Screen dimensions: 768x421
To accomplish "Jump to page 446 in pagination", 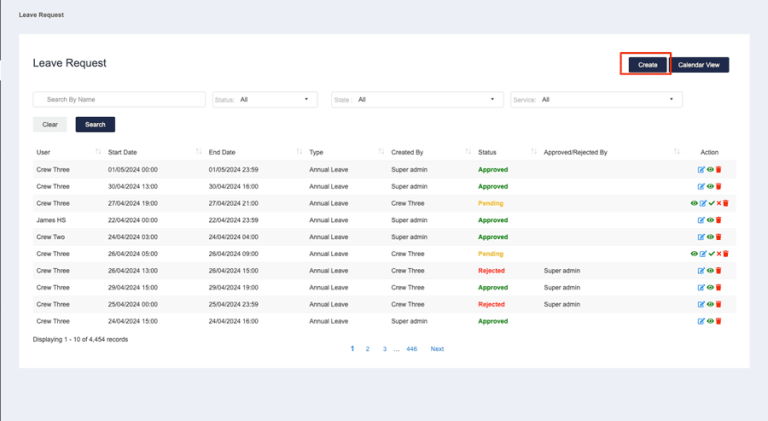I will click(411, 349).
